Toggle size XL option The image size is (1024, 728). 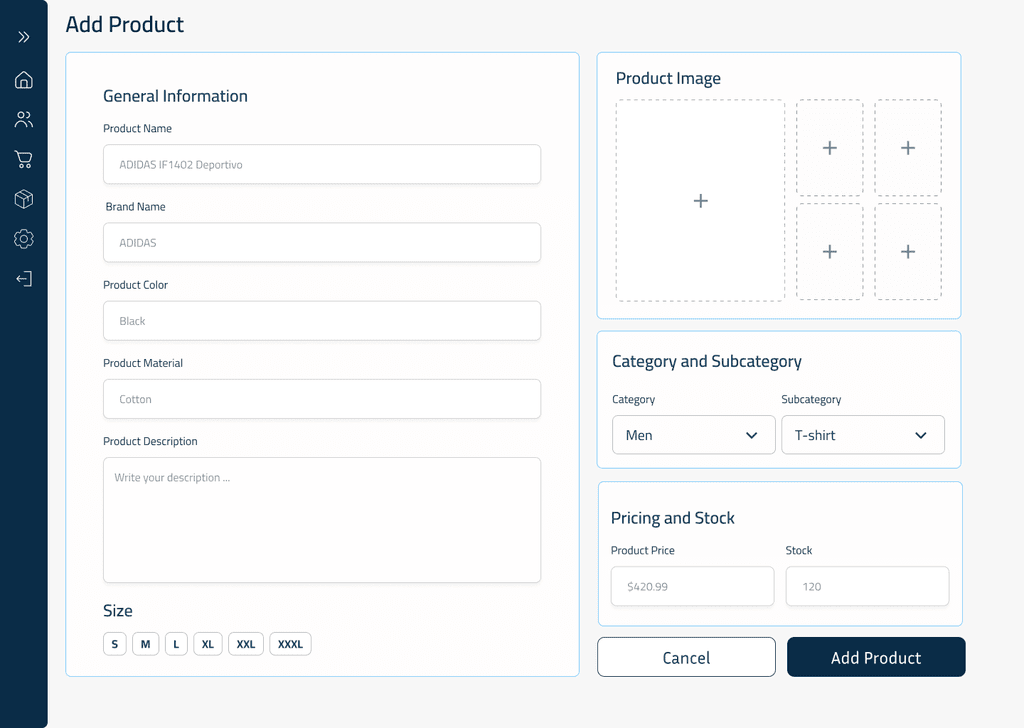click(208, 644)
